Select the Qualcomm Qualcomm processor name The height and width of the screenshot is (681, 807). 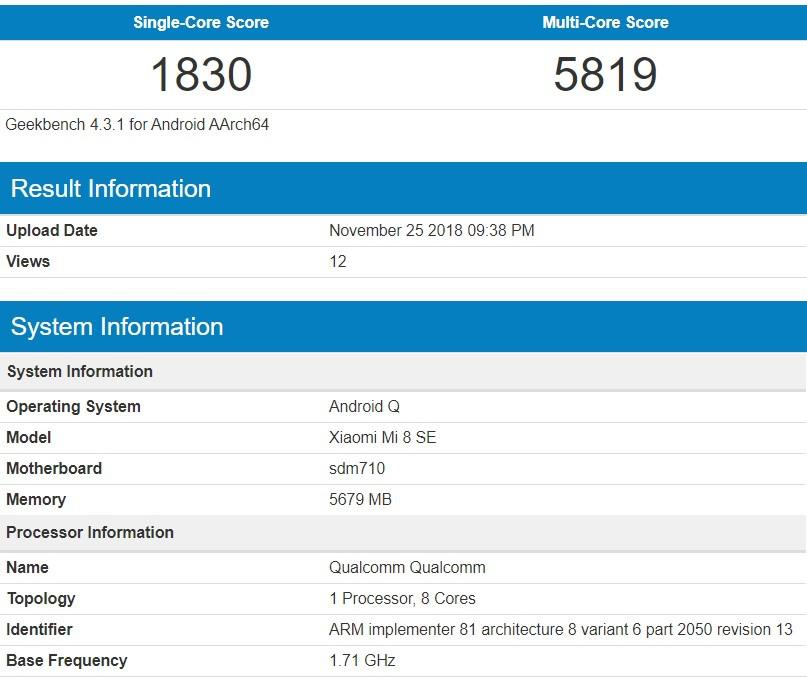(407, 567)
